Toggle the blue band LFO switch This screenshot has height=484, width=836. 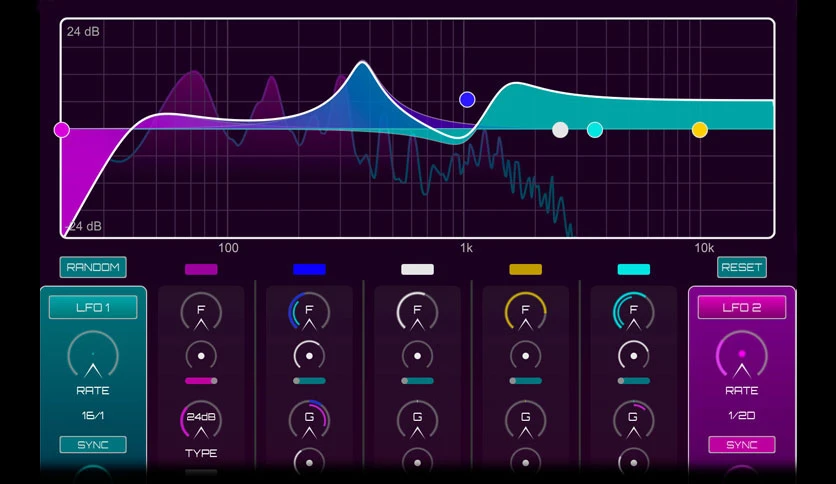(309, 381)
